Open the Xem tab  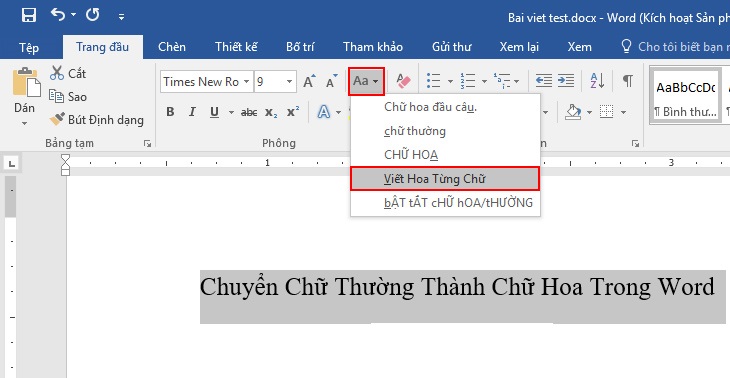580,47
